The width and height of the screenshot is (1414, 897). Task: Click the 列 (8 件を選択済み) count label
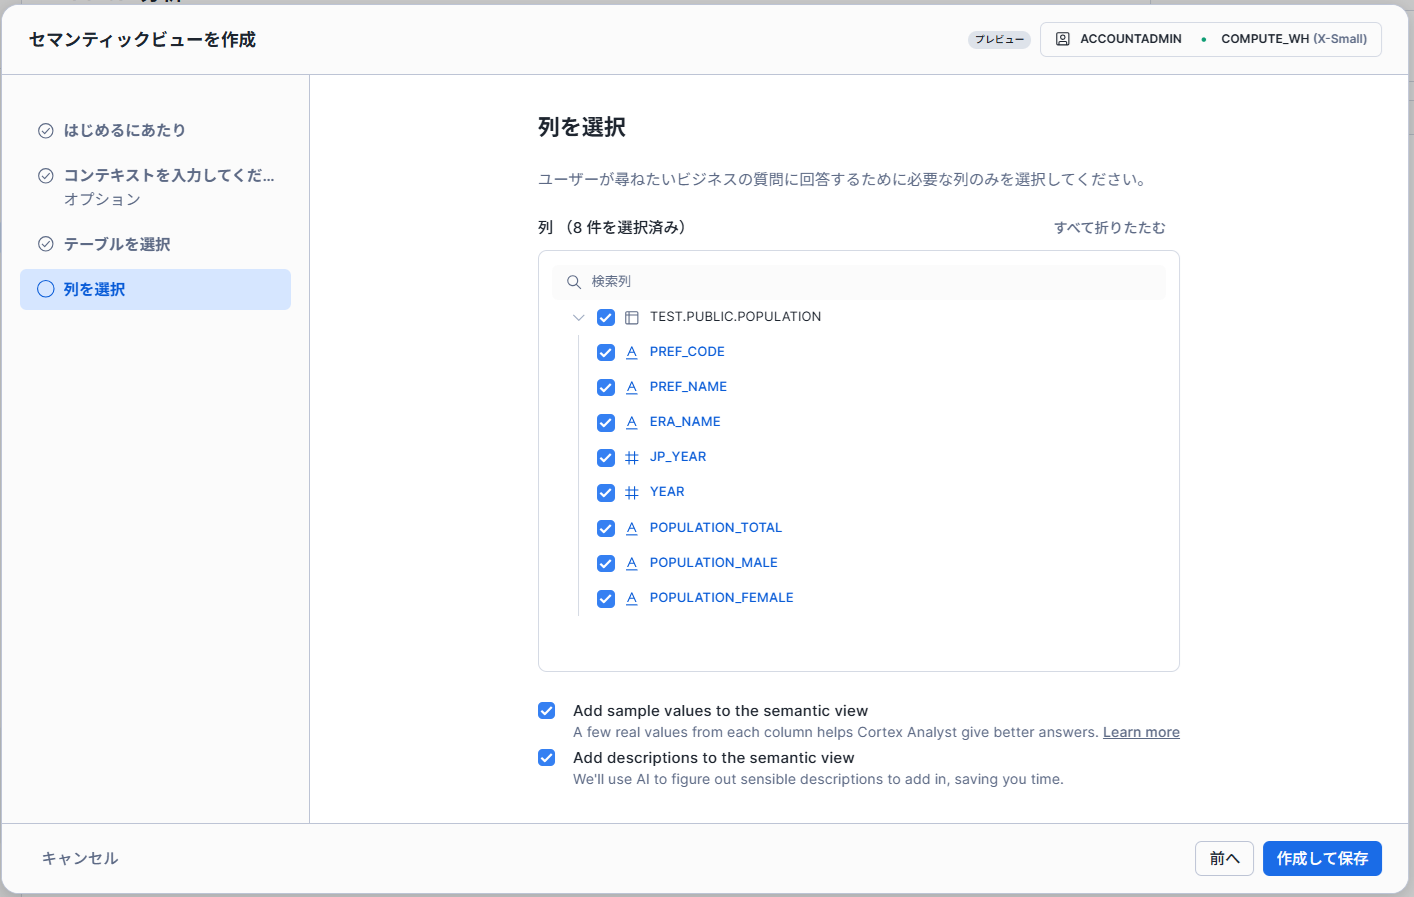612,228
